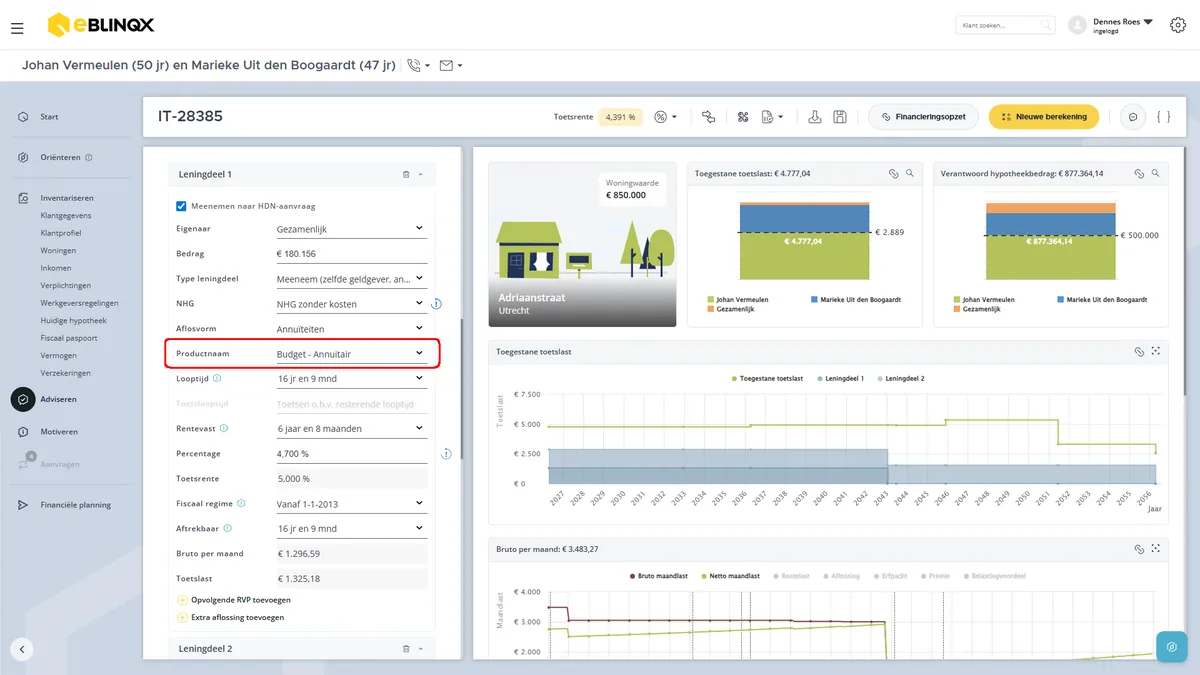Screen dimensions: 1200x675
Task: Open the curly braces icon
Action: pos(1163,117)
